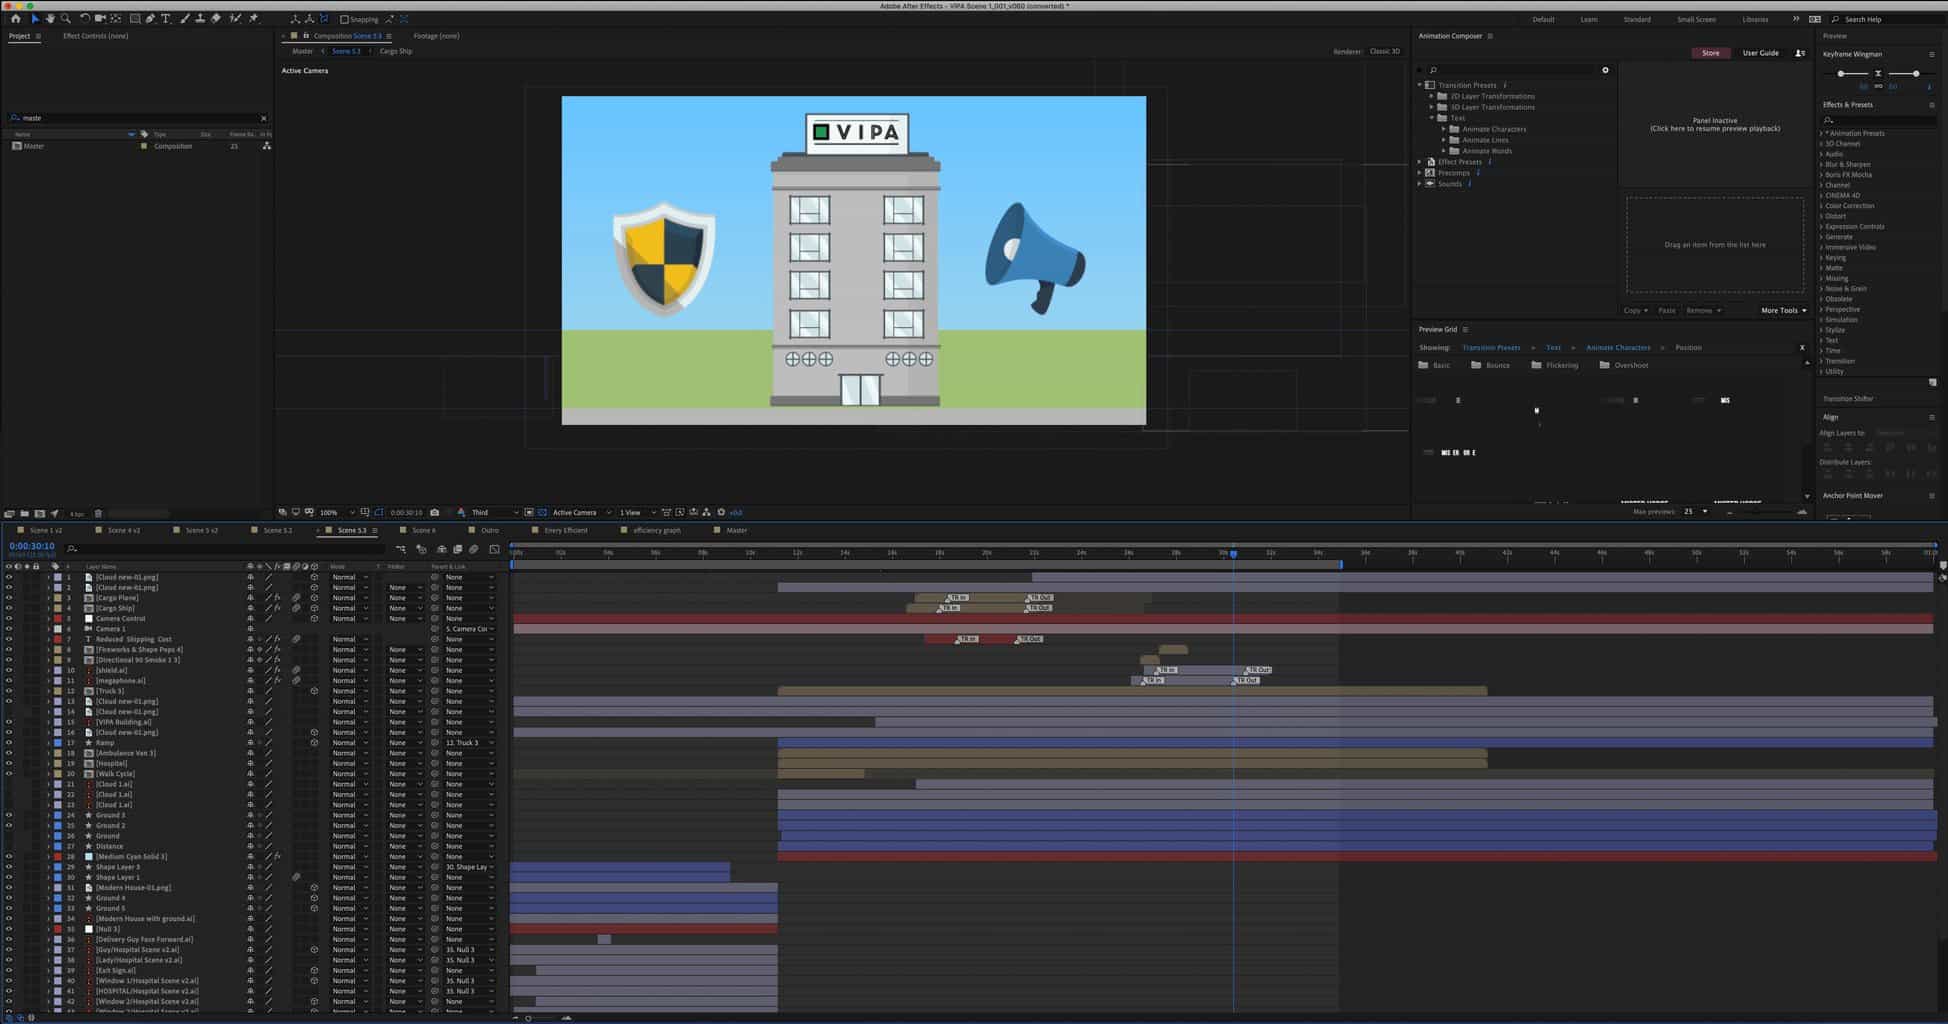Open the viewer magnification dropdown showing 100%
This screenshot has width=1948, height=1024.
coord(335,513)
